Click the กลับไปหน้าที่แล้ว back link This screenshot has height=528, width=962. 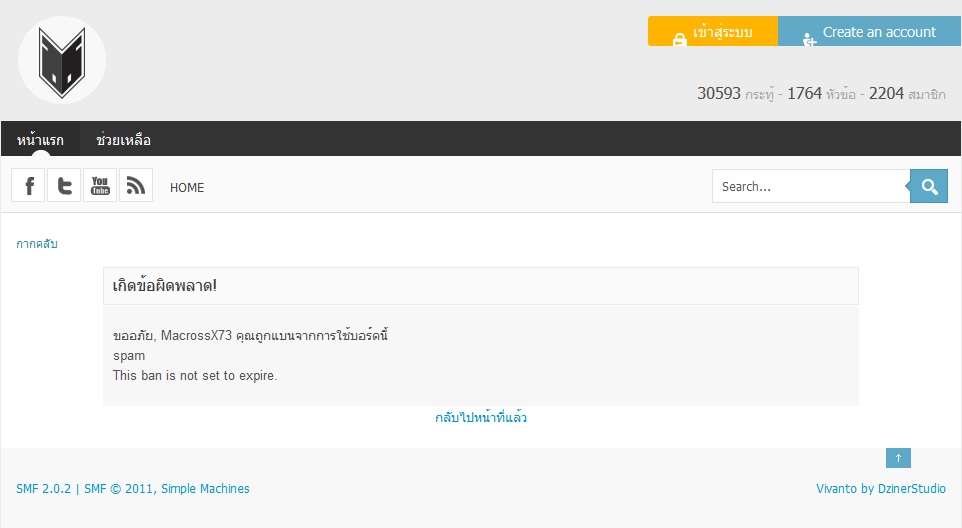tap(481, 418)
